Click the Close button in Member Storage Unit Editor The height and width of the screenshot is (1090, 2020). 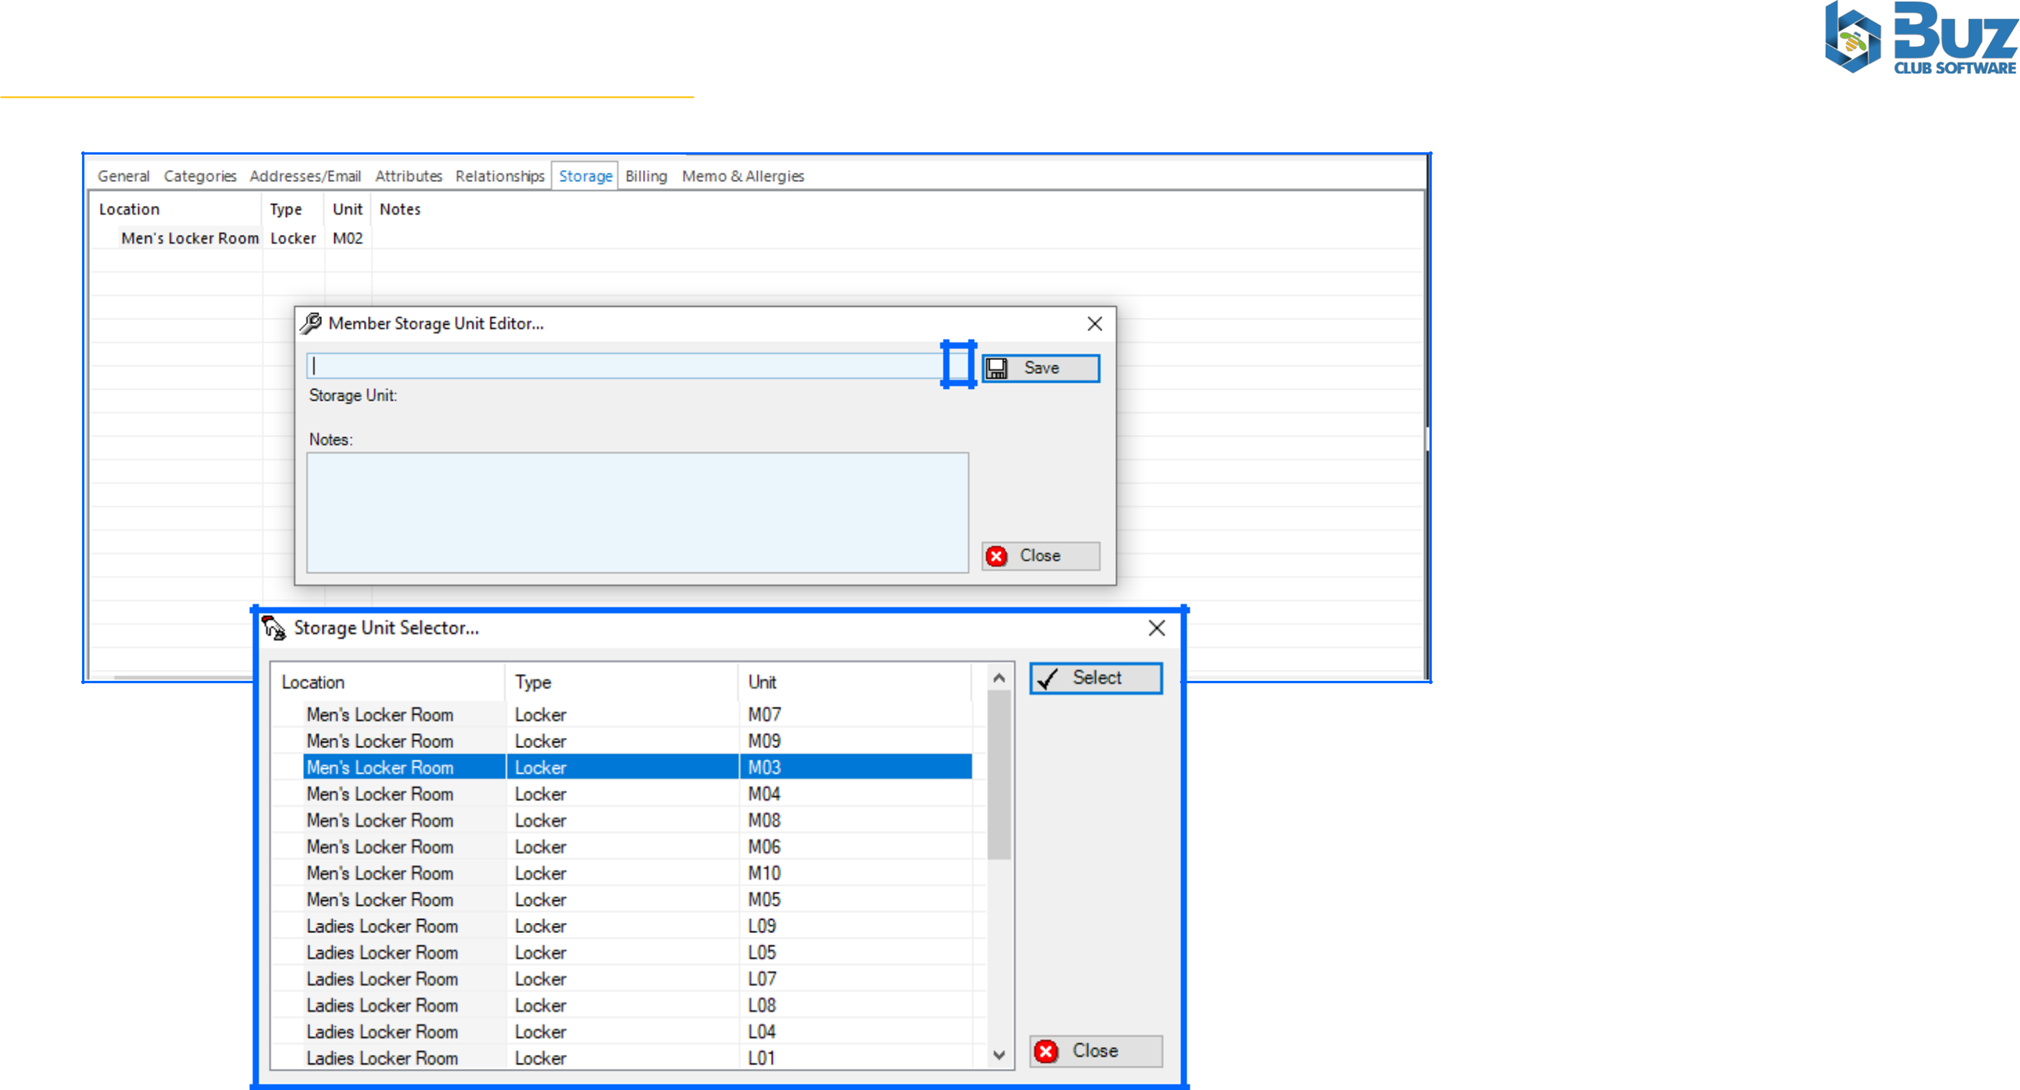click(x=1040, y=556)
